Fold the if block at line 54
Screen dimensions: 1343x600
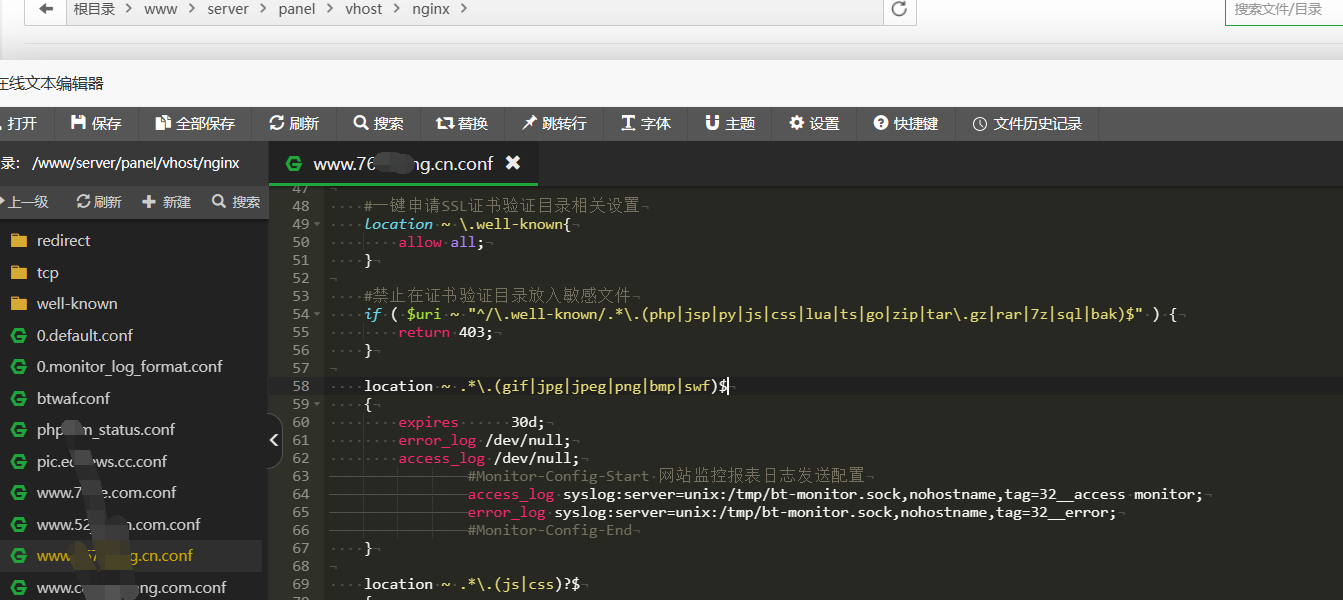tap(317, 314)
